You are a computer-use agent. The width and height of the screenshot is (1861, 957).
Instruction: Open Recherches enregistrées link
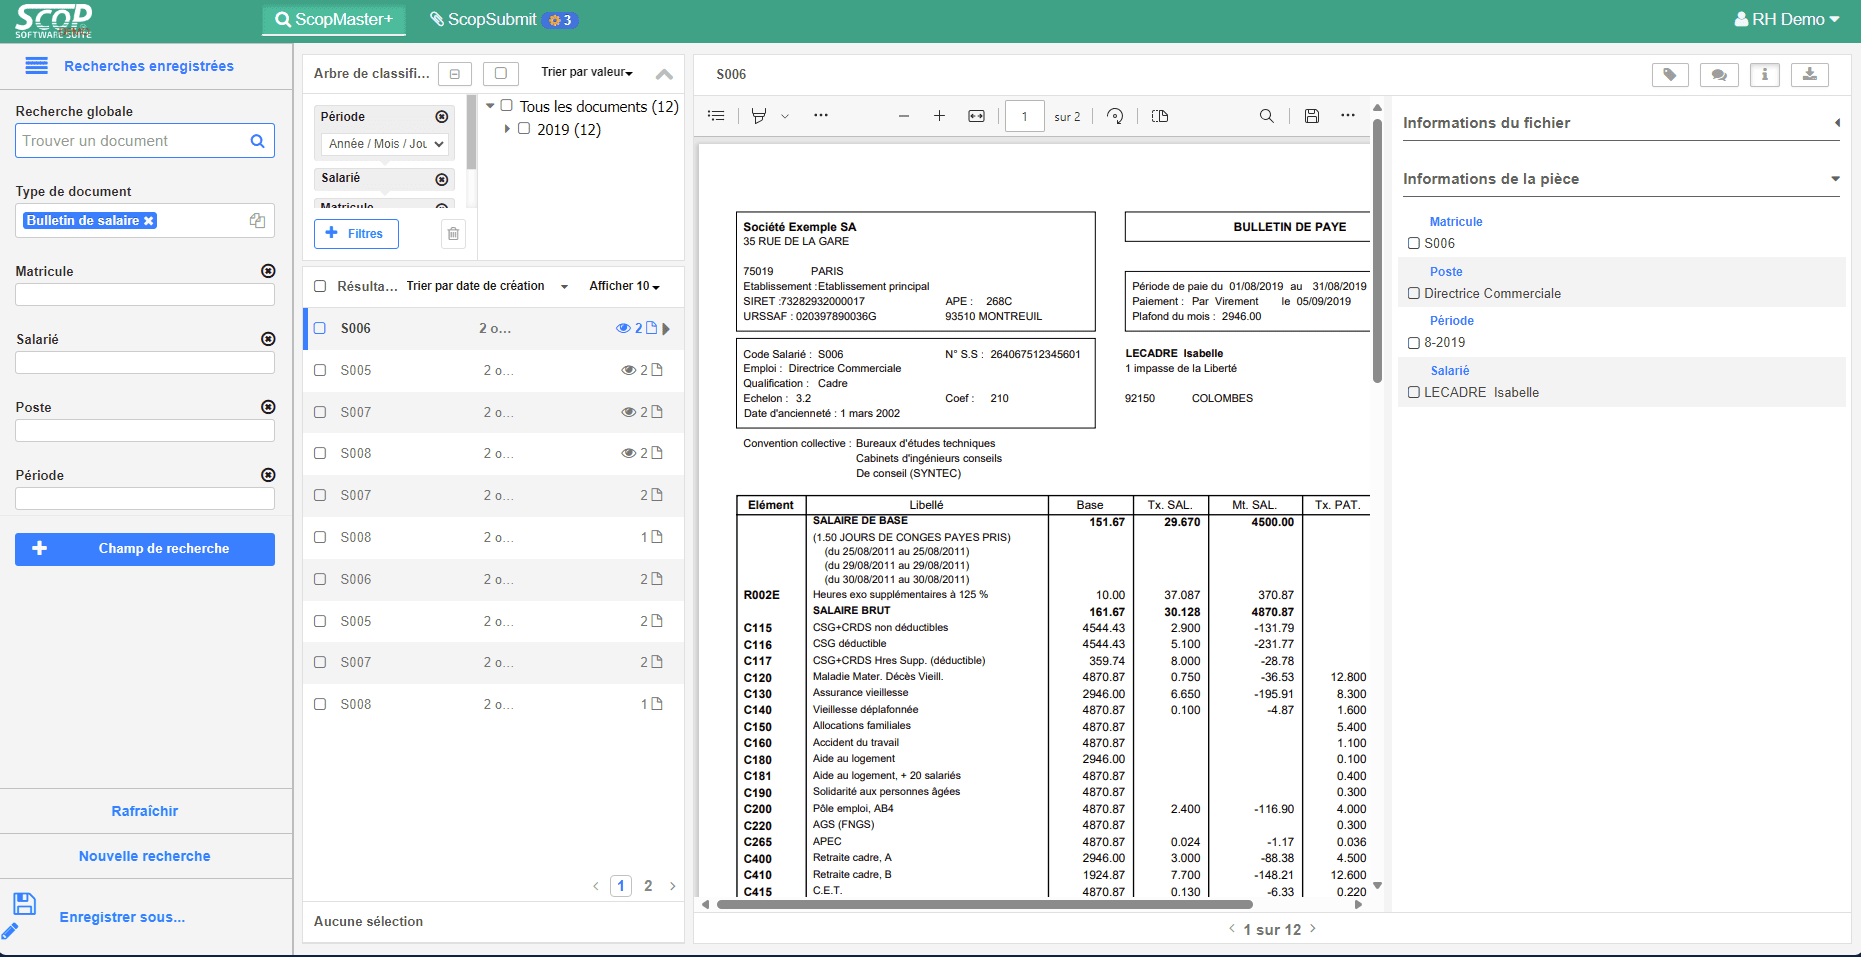(149, 66)
